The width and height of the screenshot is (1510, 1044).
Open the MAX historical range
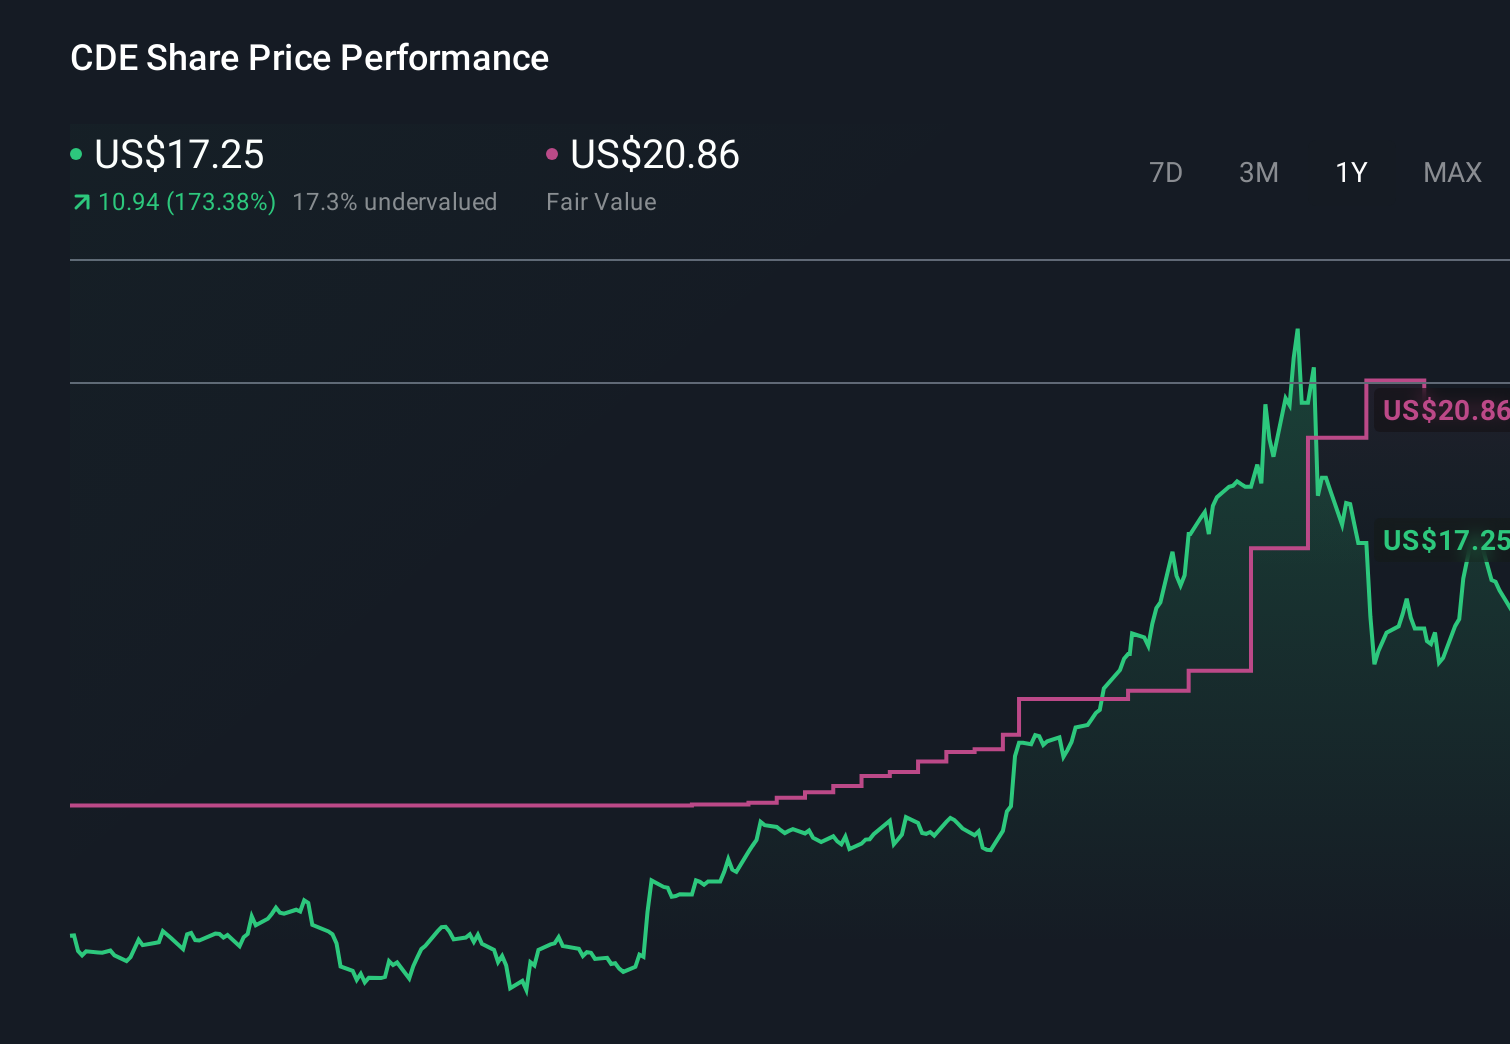(1452, 172)
